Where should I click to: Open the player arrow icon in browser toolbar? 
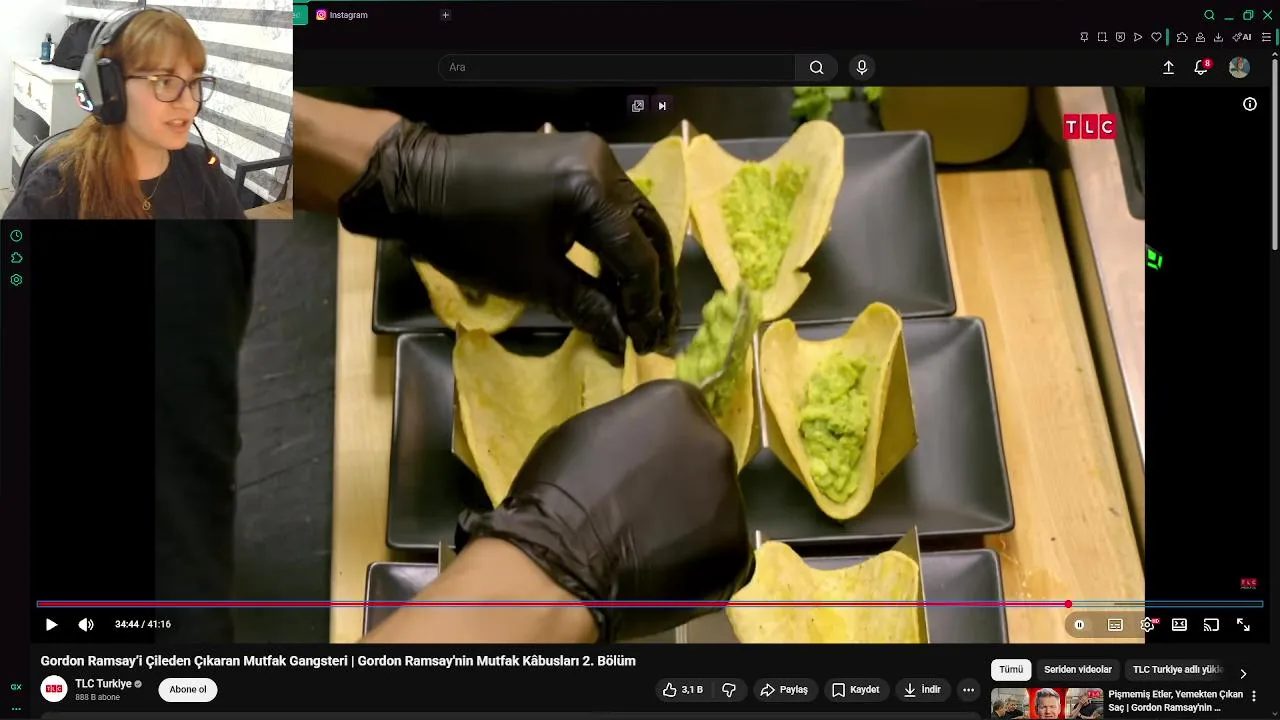[1138, 37]
